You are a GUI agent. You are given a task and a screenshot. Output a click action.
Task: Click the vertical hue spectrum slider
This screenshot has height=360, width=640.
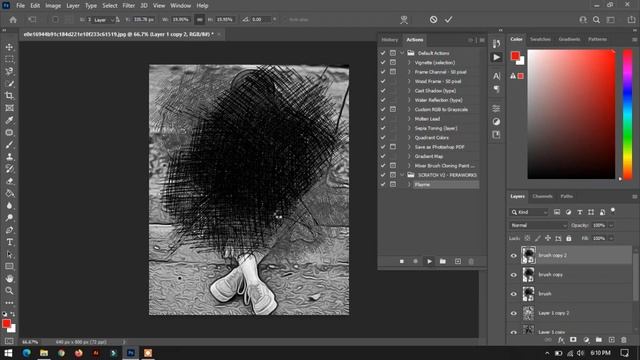(x=627, y=114)
